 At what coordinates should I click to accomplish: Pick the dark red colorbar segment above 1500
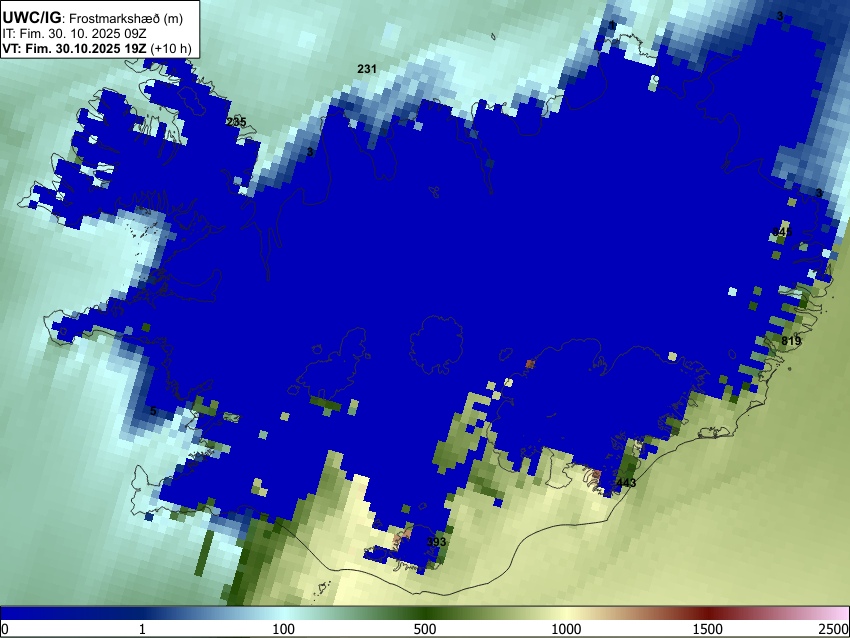point(708,613)
